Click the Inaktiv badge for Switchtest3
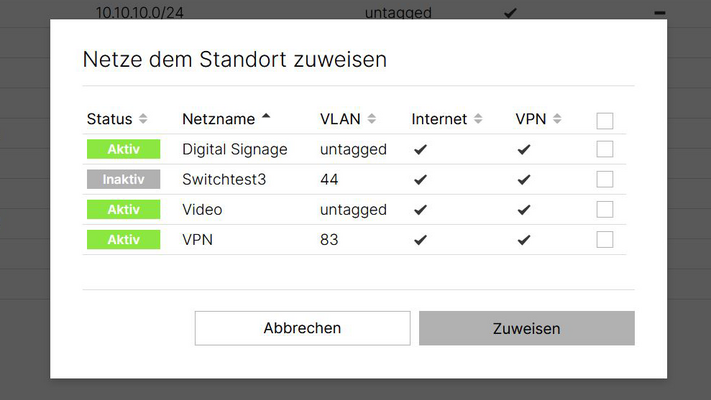The image size is (711, 400). [x=123, y=180]
